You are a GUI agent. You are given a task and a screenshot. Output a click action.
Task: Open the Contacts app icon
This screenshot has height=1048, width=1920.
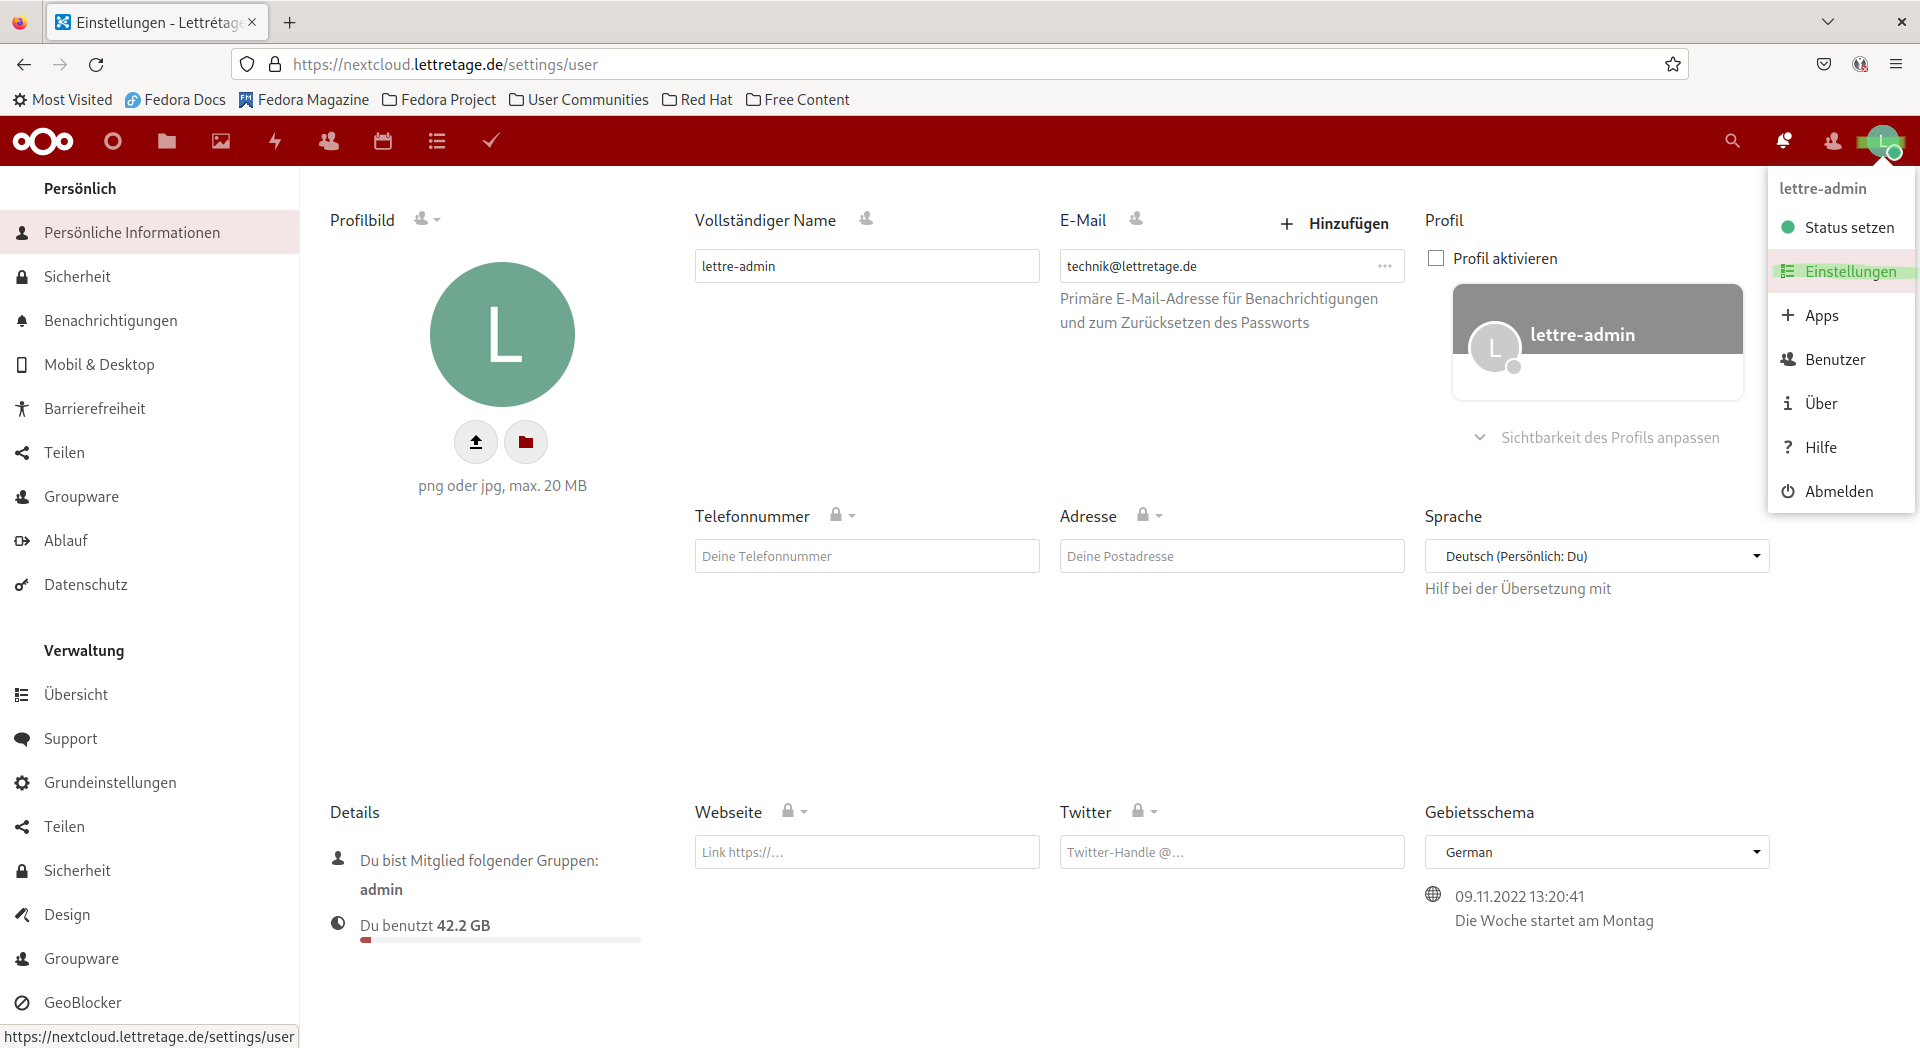click(x=328, y=141)
